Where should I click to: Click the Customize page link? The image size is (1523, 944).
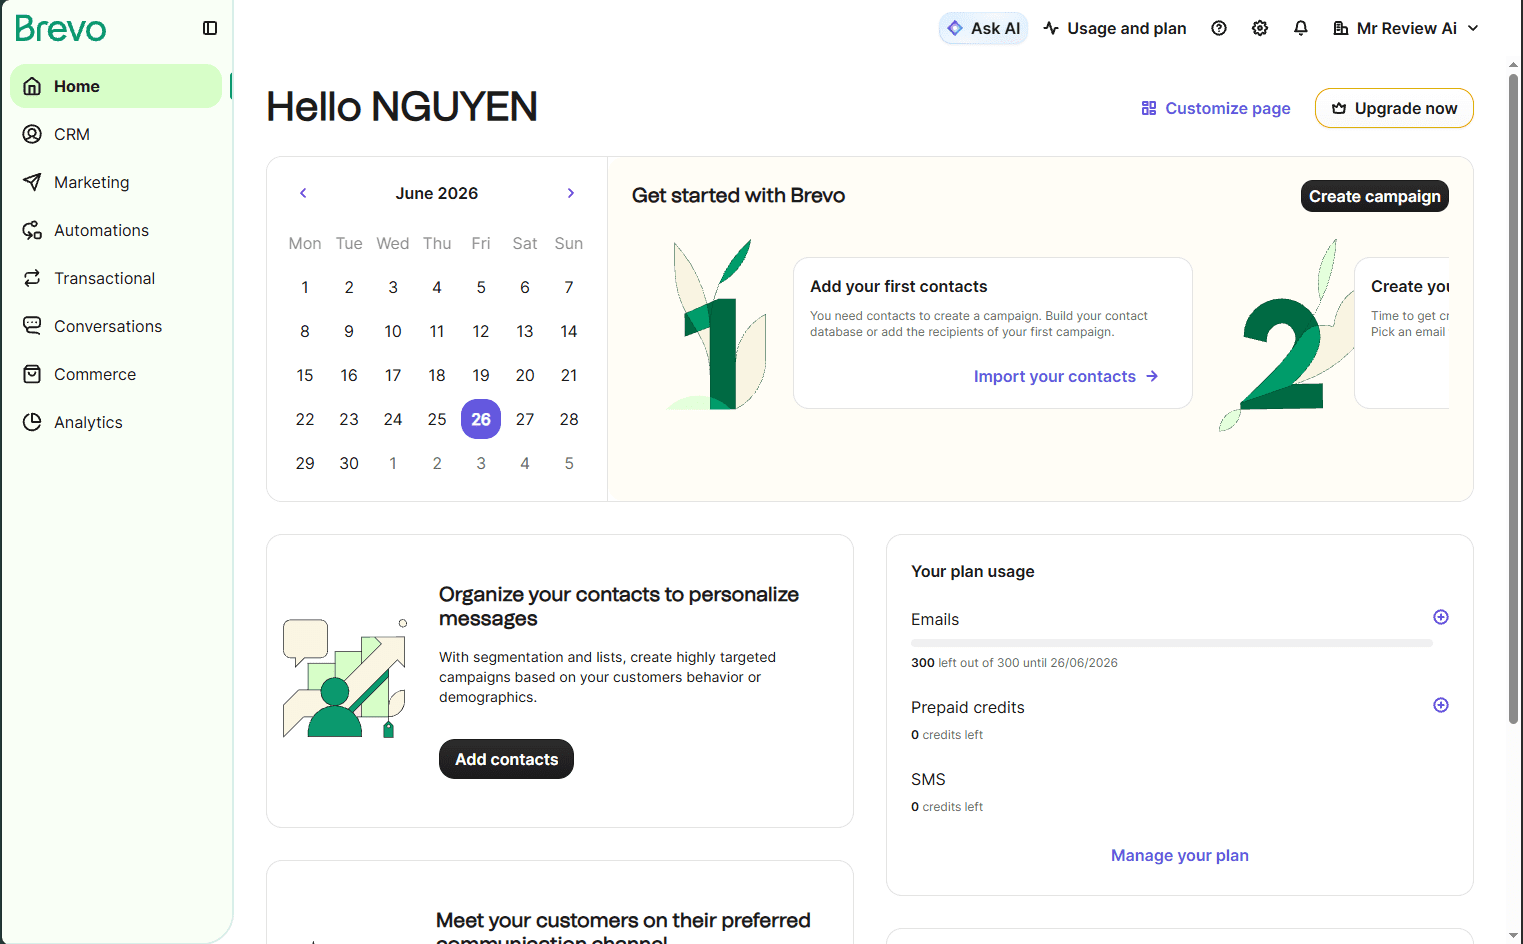(1216, 108)
